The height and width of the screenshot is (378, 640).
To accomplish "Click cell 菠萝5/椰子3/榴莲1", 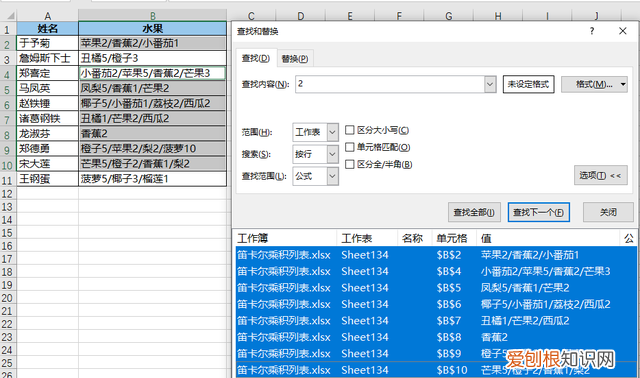I will (153, 179).
